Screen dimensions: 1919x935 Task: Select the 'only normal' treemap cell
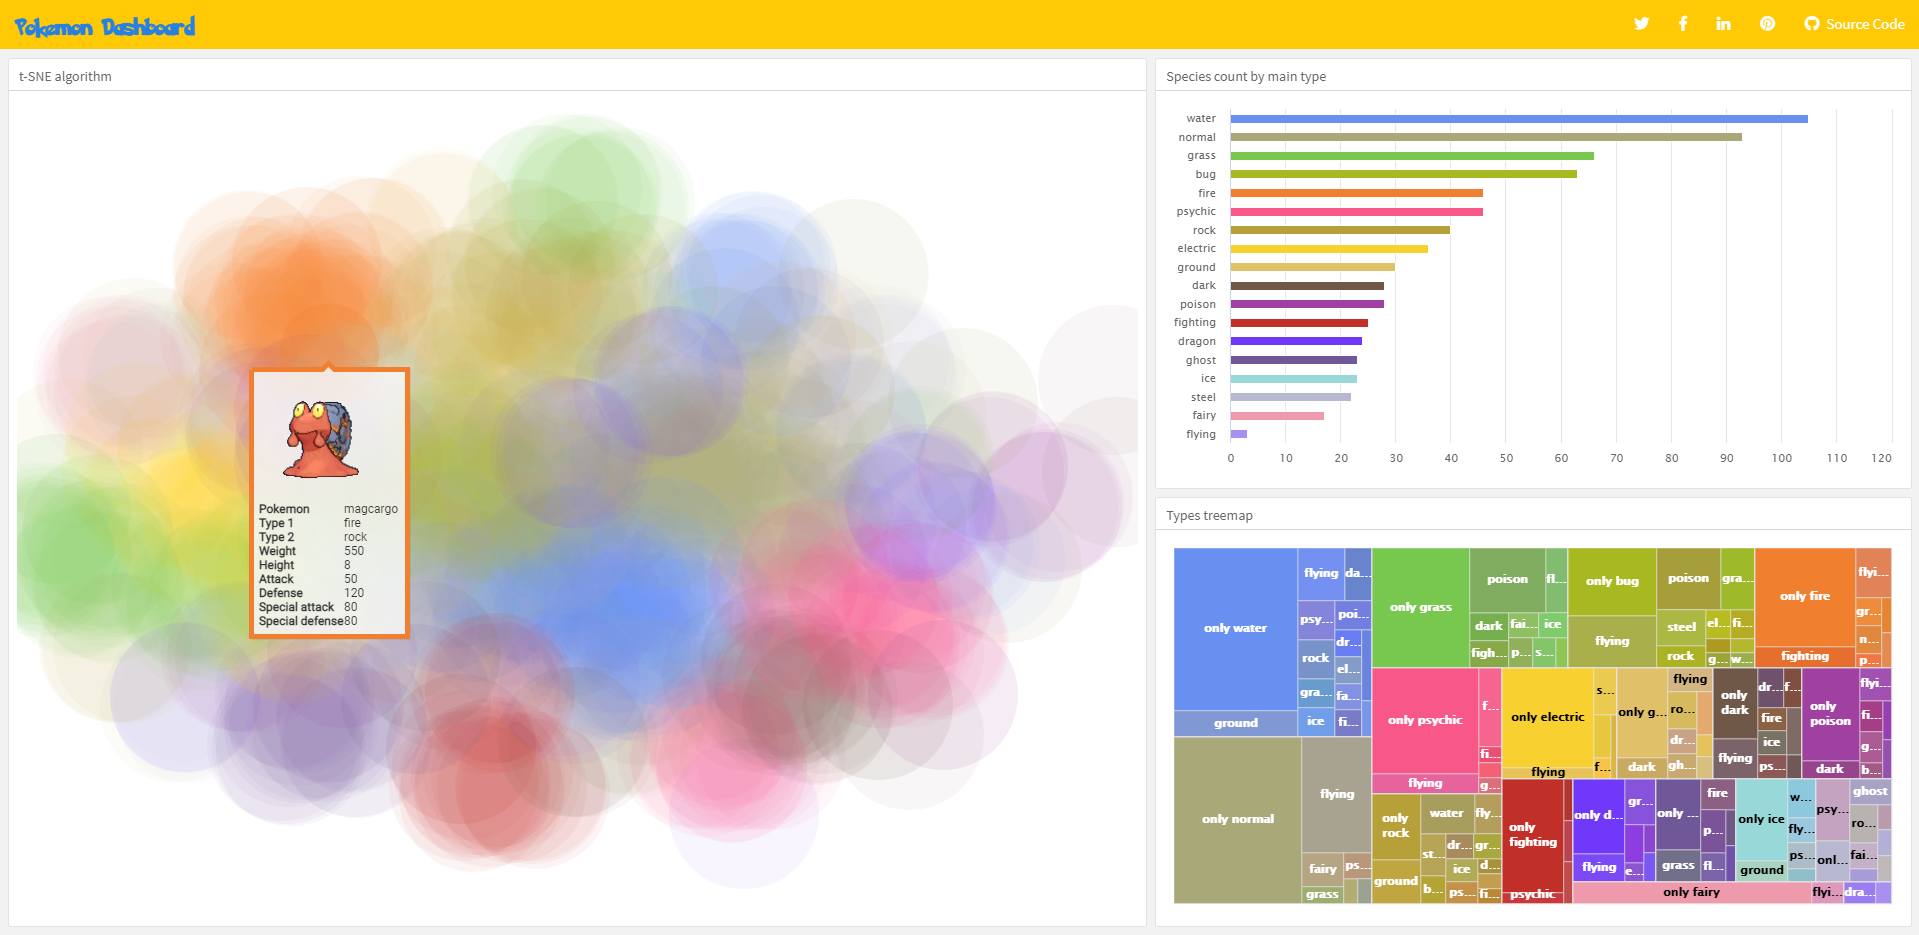pos(1237,819)
